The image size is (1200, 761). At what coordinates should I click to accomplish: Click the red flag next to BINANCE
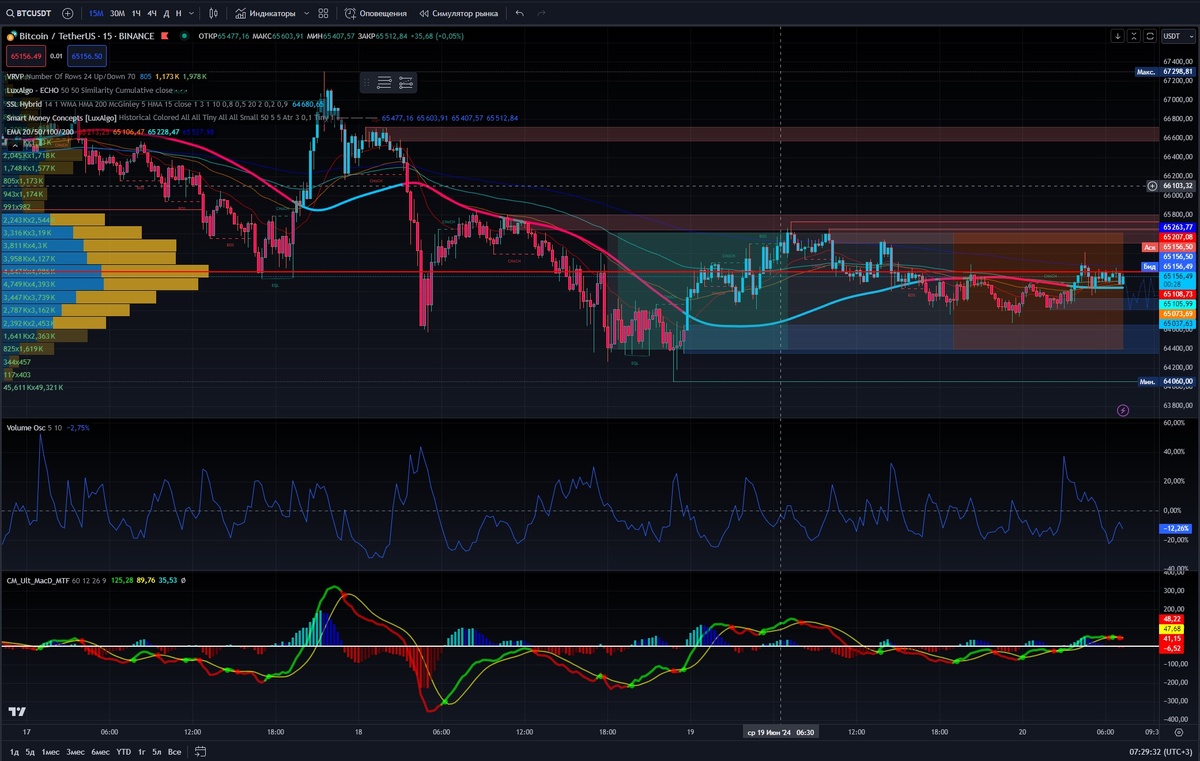point(166,36)
